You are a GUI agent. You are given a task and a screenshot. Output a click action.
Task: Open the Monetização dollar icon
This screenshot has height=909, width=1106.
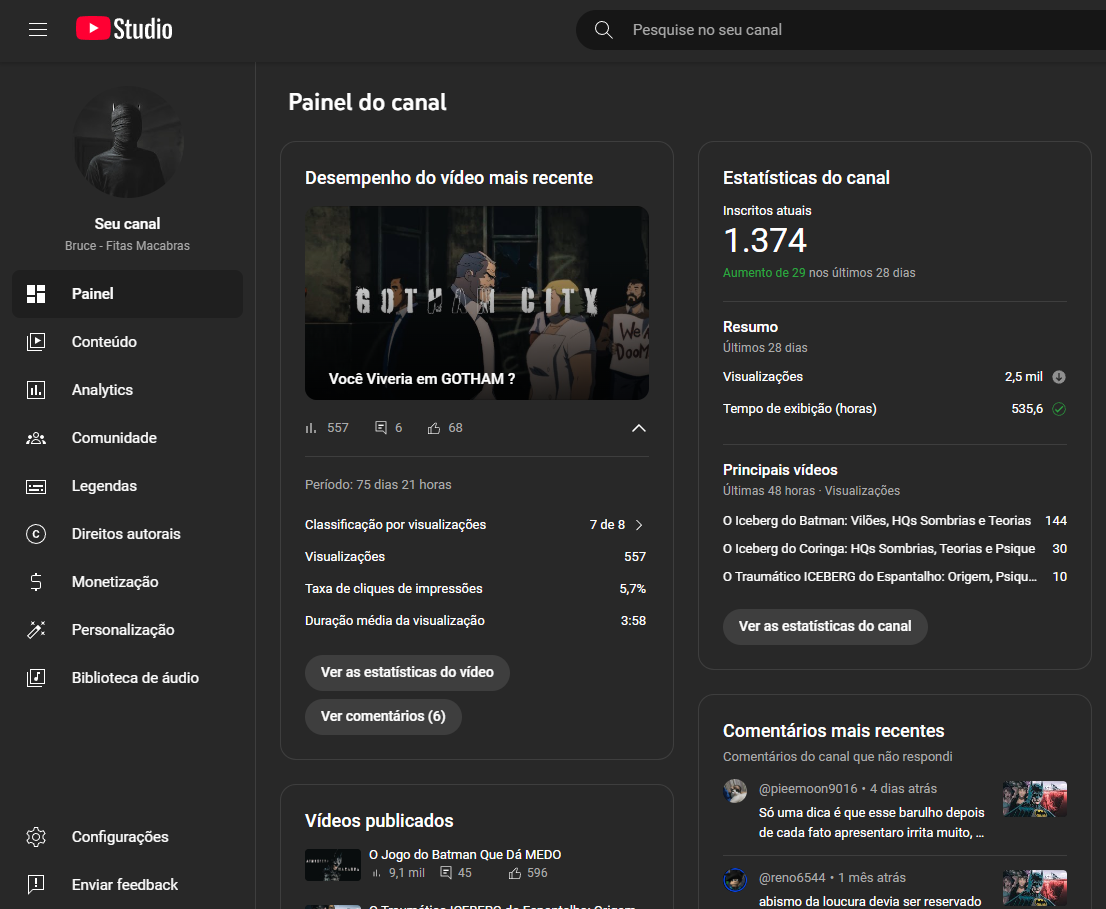[36, 582]
